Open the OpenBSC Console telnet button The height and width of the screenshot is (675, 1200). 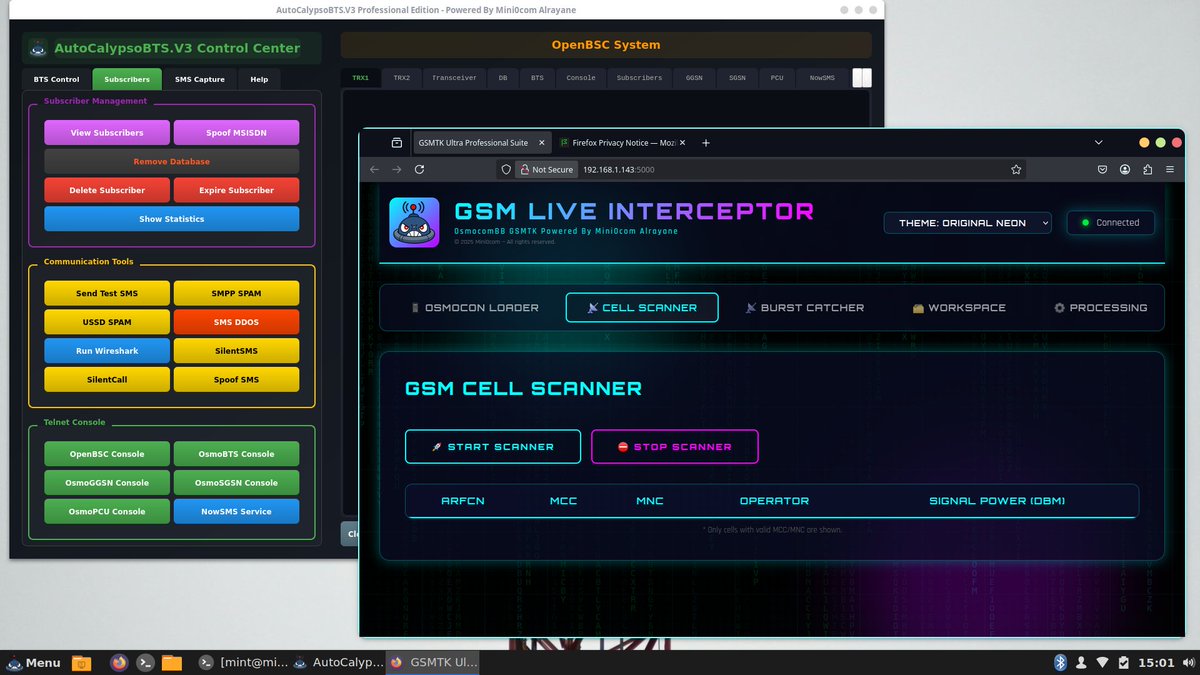(x=107, y=454)
